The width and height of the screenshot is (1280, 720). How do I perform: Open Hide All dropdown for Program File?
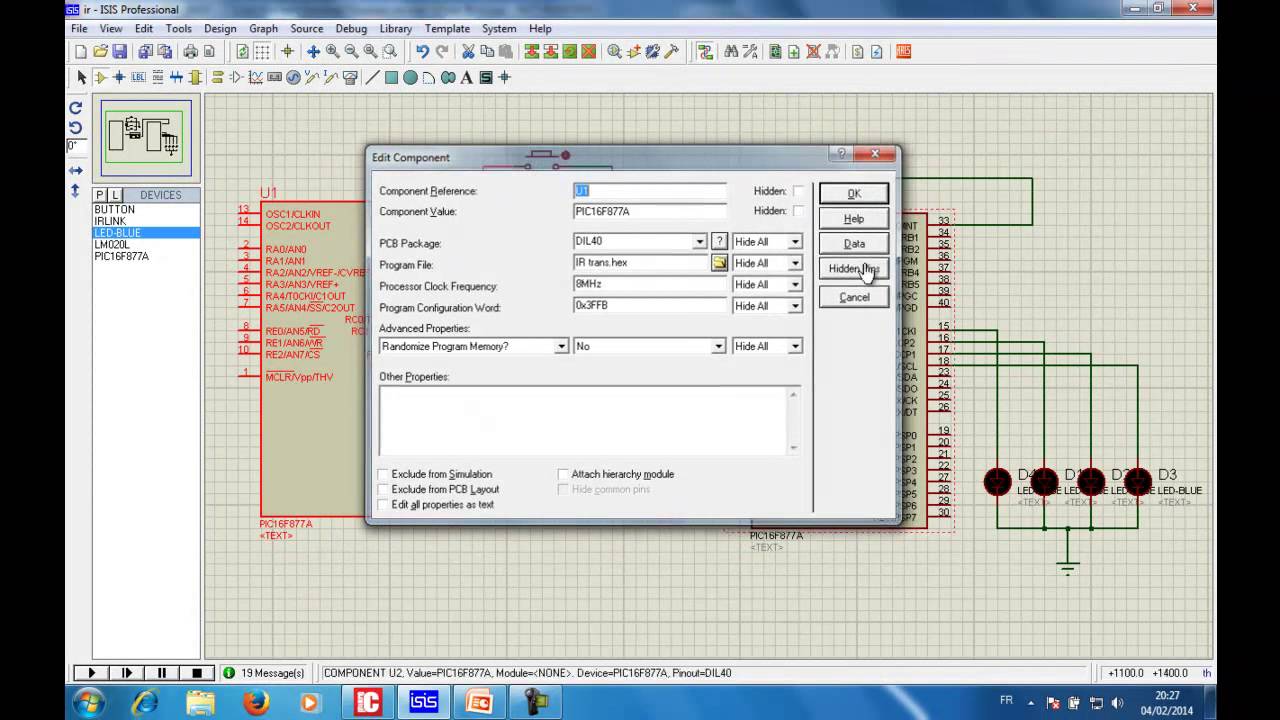point(795,263)
